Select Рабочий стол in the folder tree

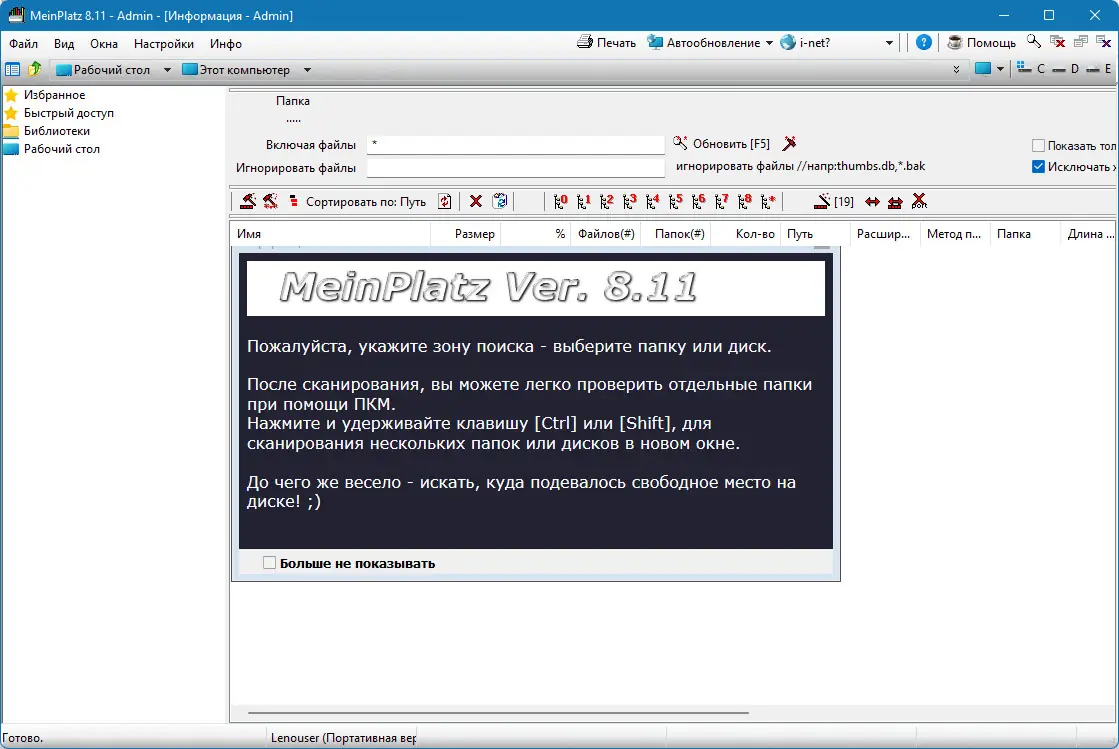click(61, 149)
